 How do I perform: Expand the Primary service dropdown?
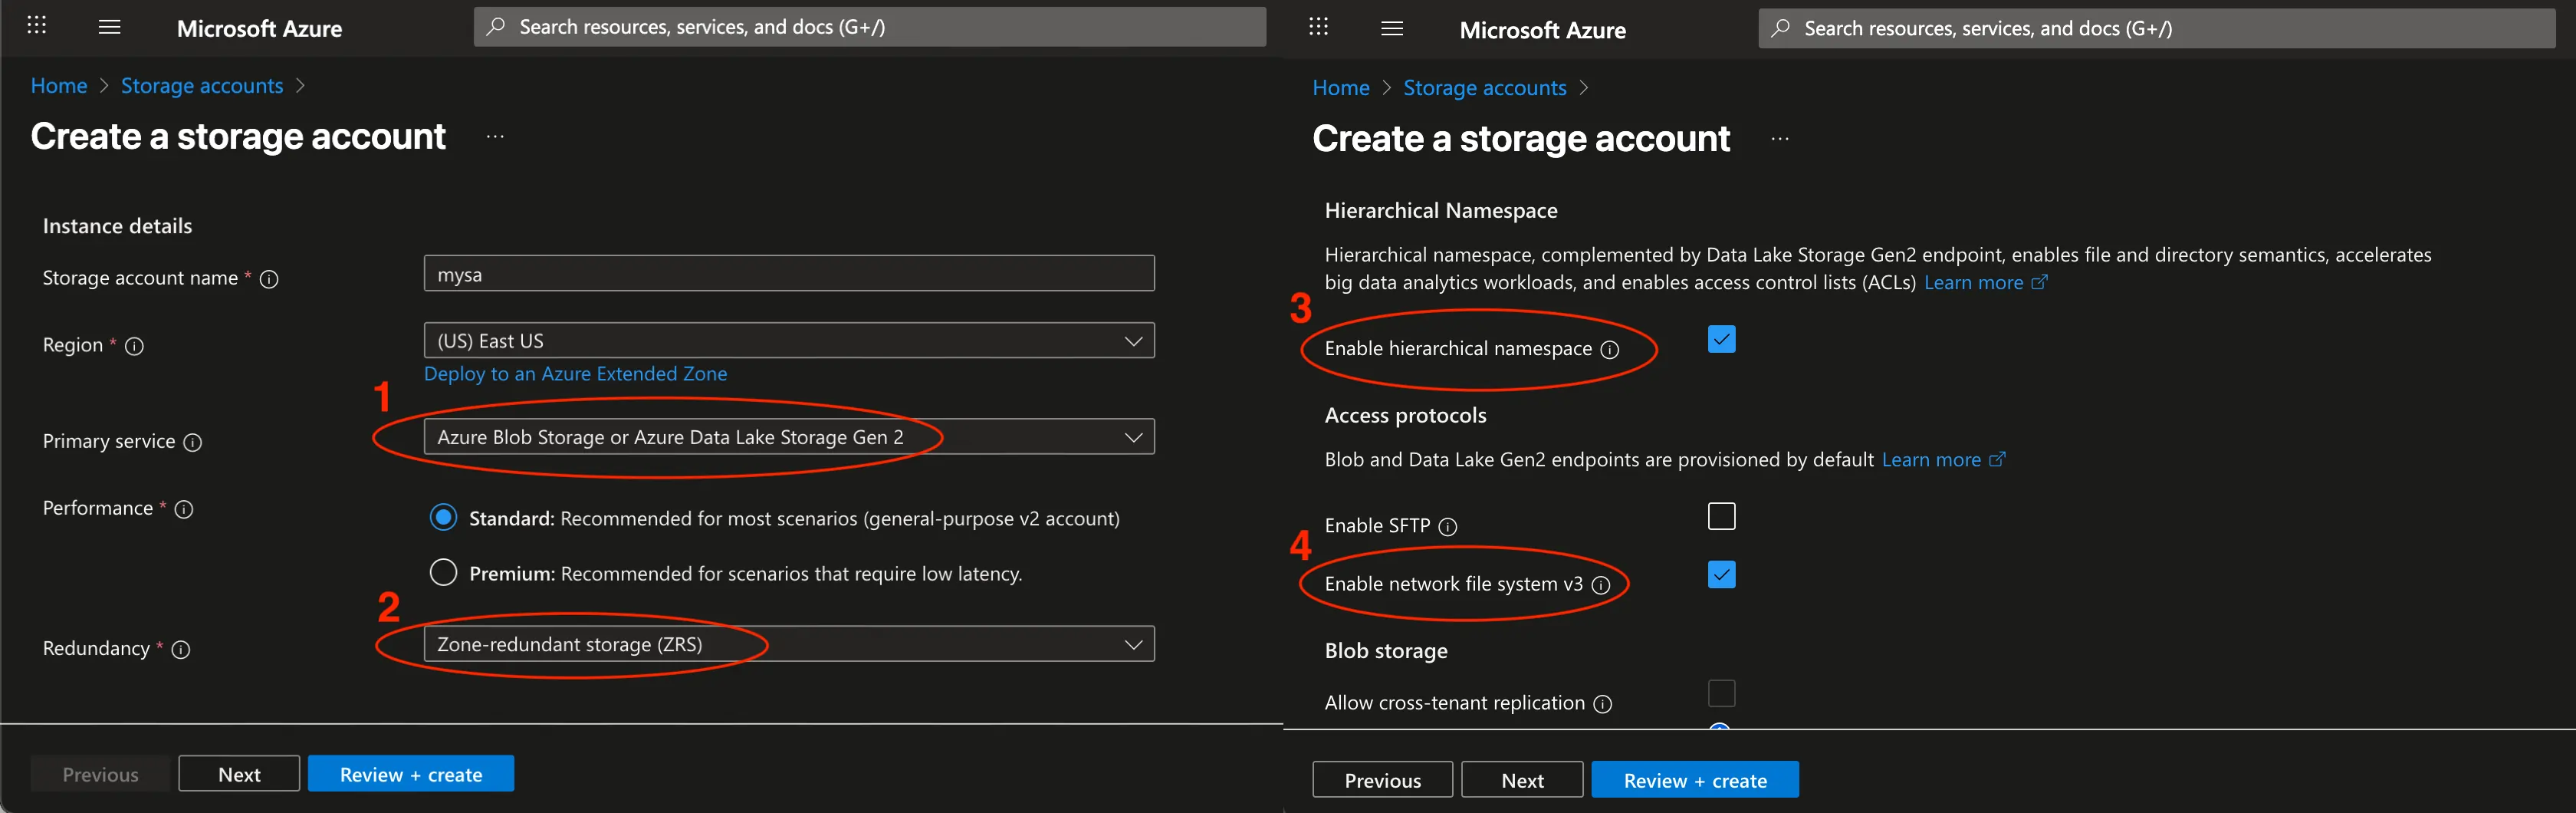pos(788,437)
